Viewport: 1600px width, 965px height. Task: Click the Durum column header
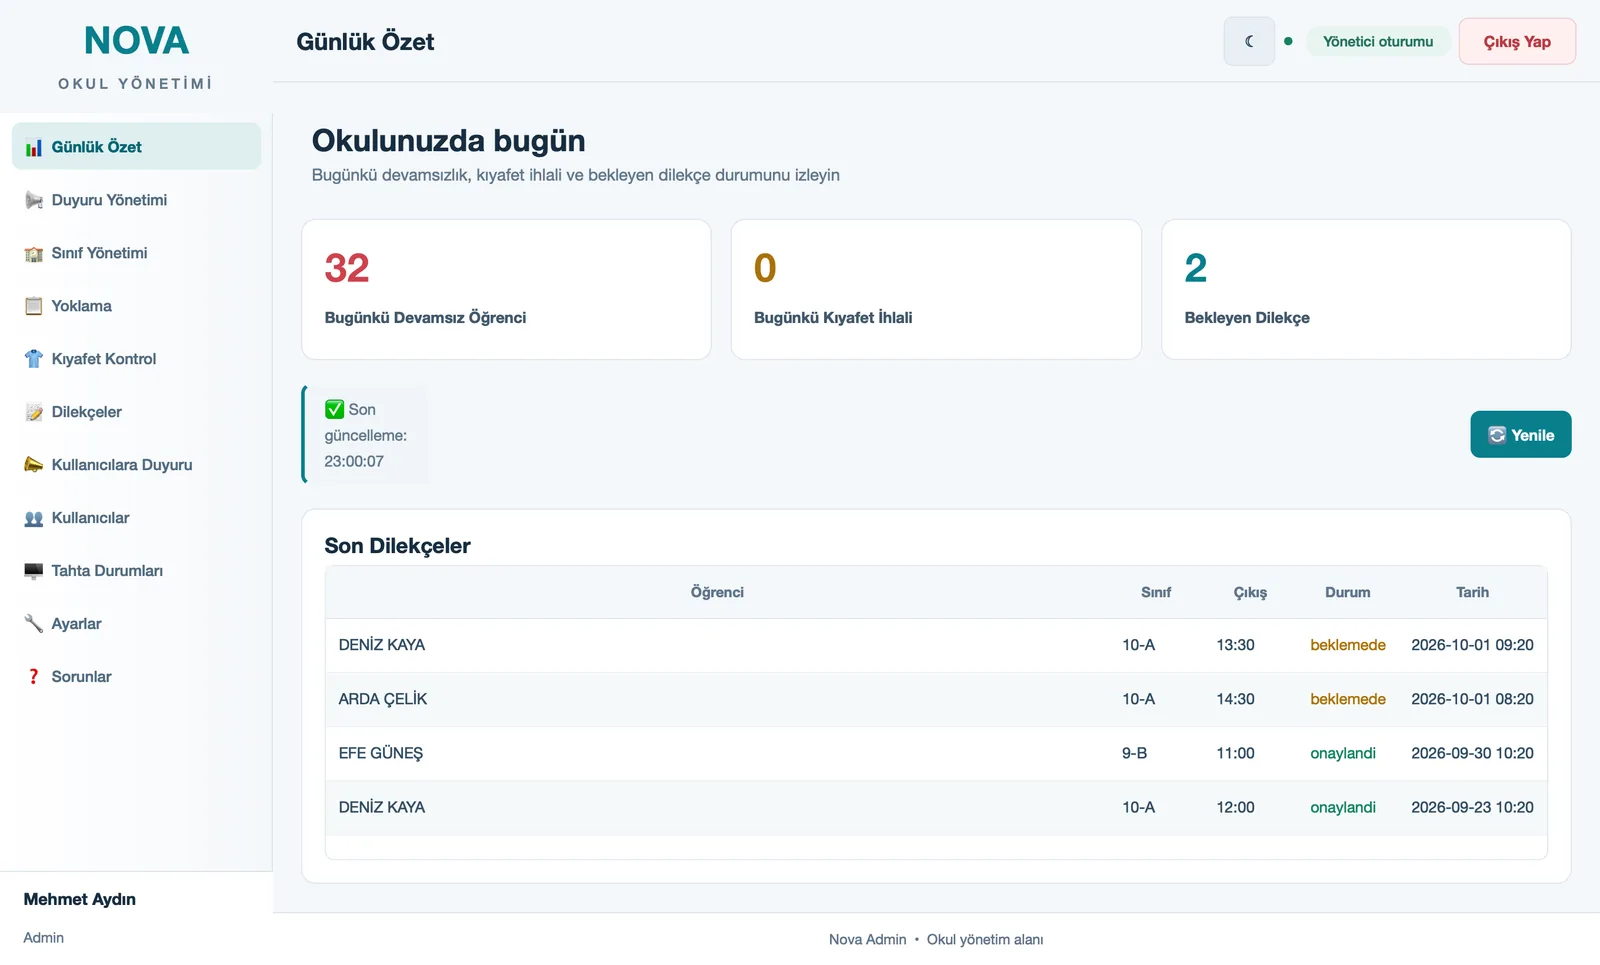click(1347, 592)
